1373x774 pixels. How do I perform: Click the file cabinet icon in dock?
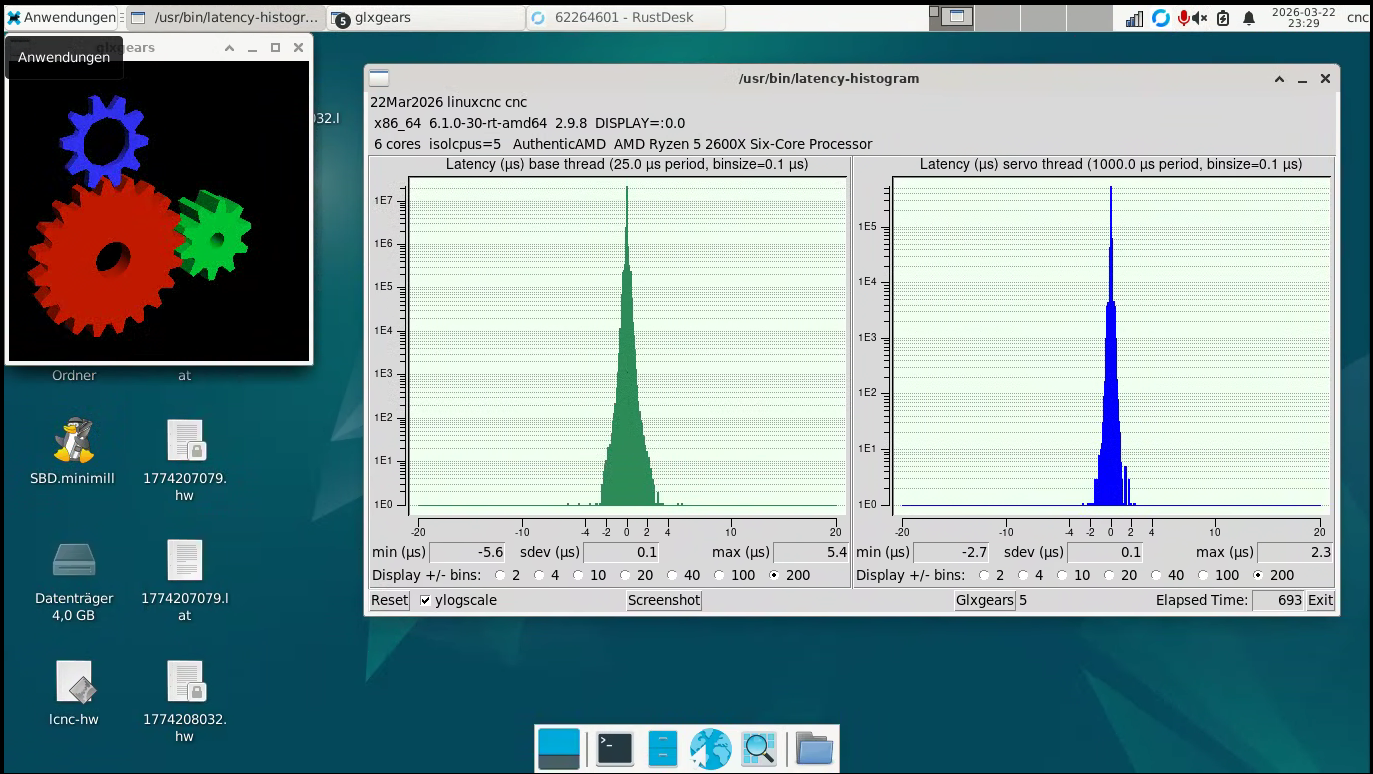pyautogui.click(x=662, y=748)
